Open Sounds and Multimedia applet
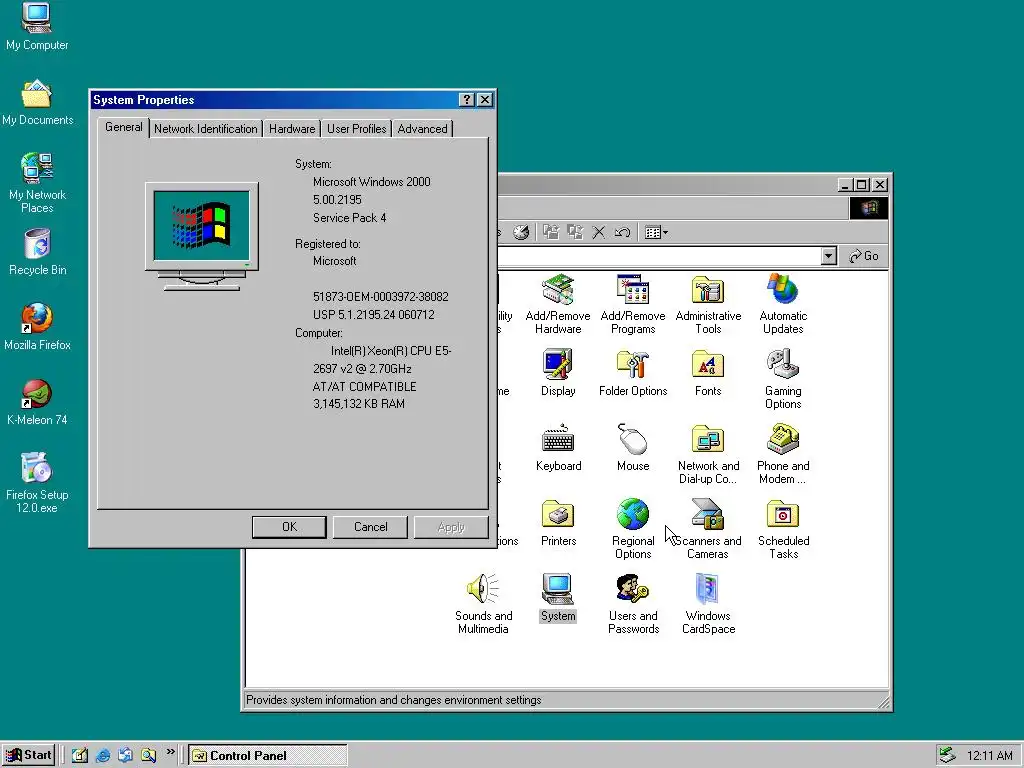Viewport: 1024px width, 768px height. [483, 604]
